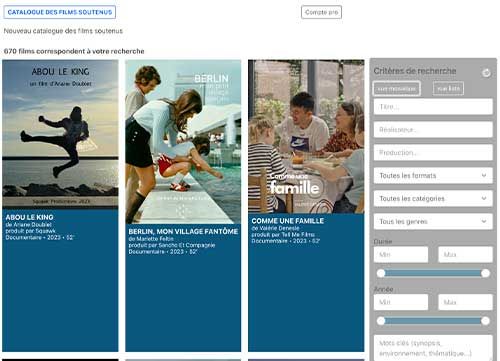Click the Année Max input box
500x361 pixels.
465,302
